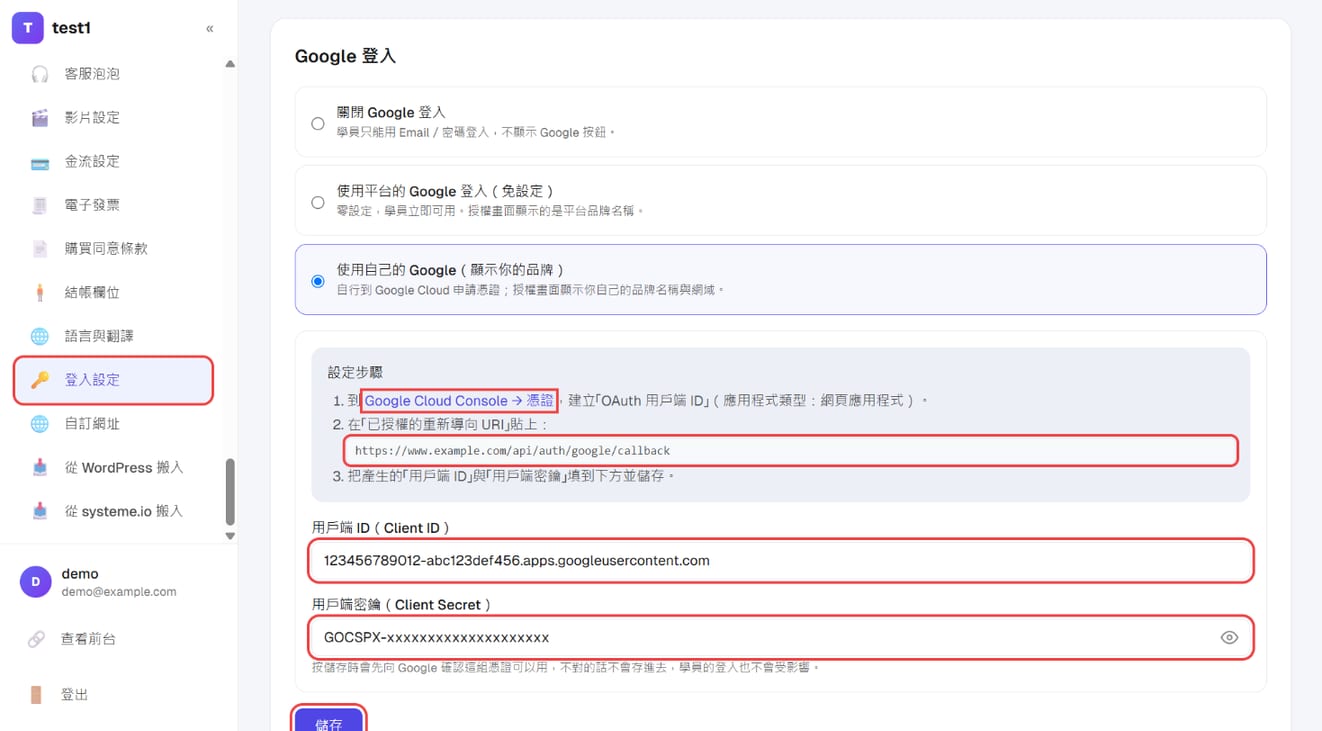Select 使用平台的 Google 登入 radio option
Screen dimensions: 1322x731
pyautogui.click(x=318, y=203)
